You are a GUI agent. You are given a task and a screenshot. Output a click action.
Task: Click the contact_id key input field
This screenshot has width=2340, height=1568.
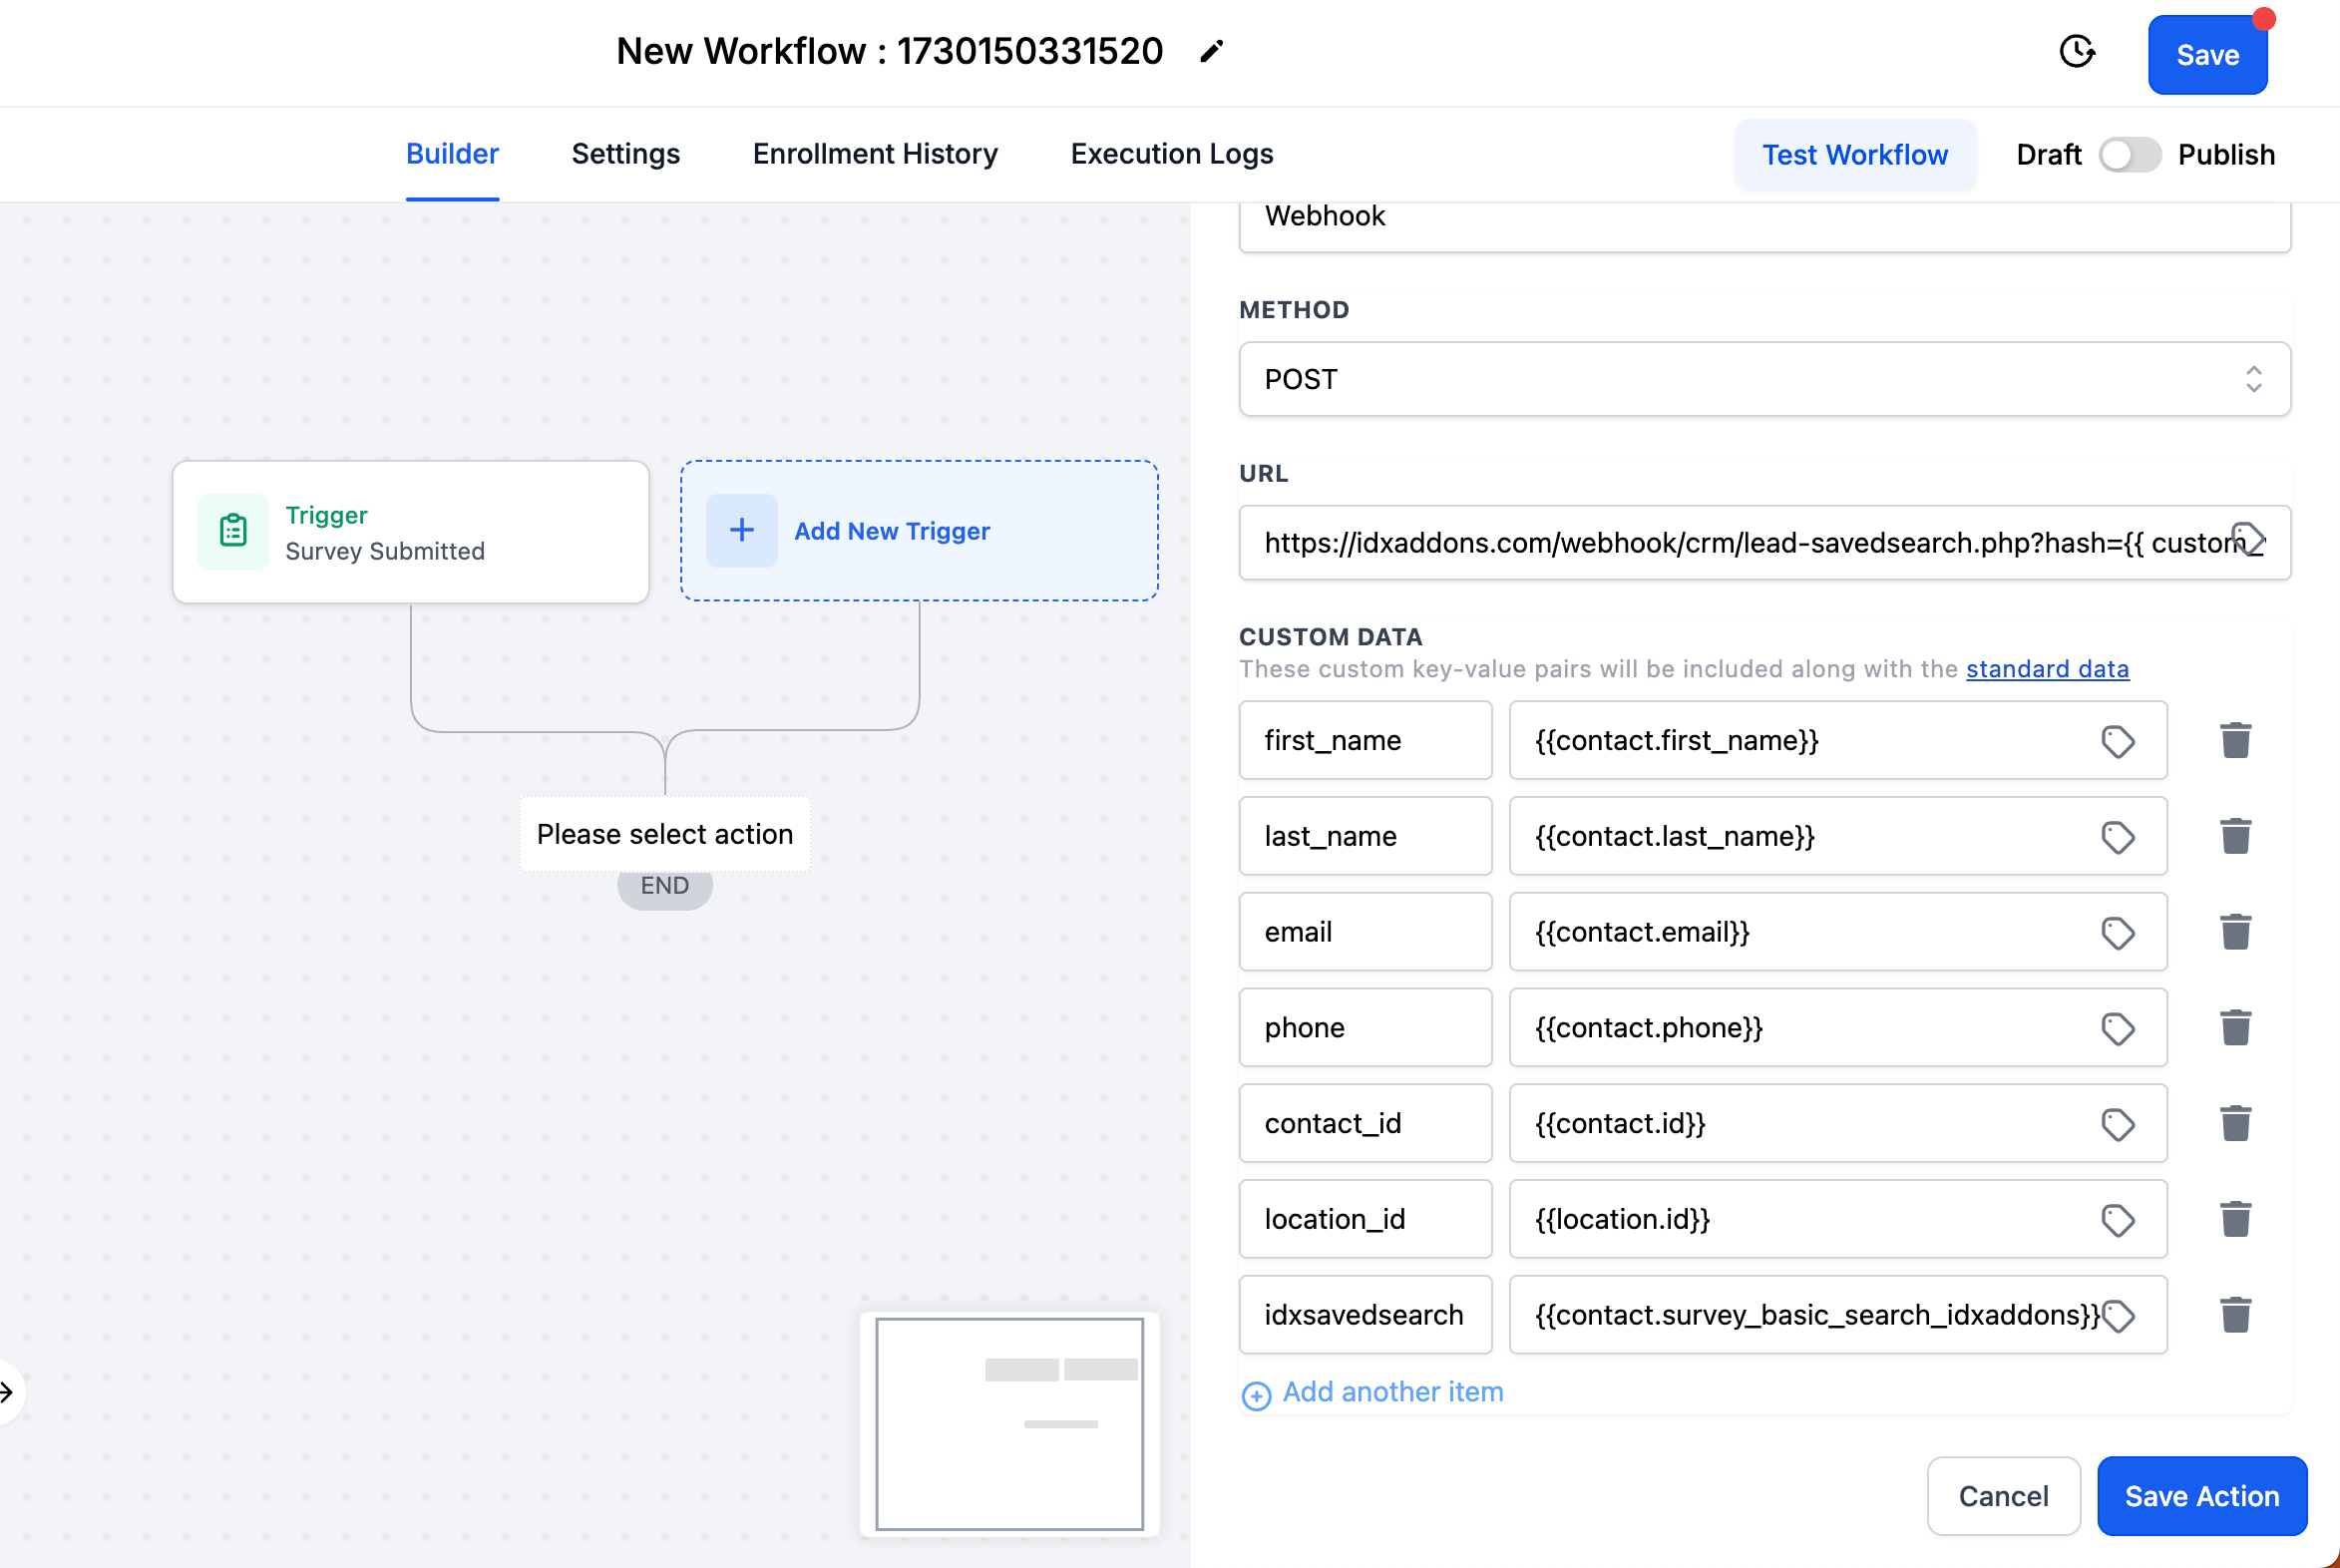1364,1124
